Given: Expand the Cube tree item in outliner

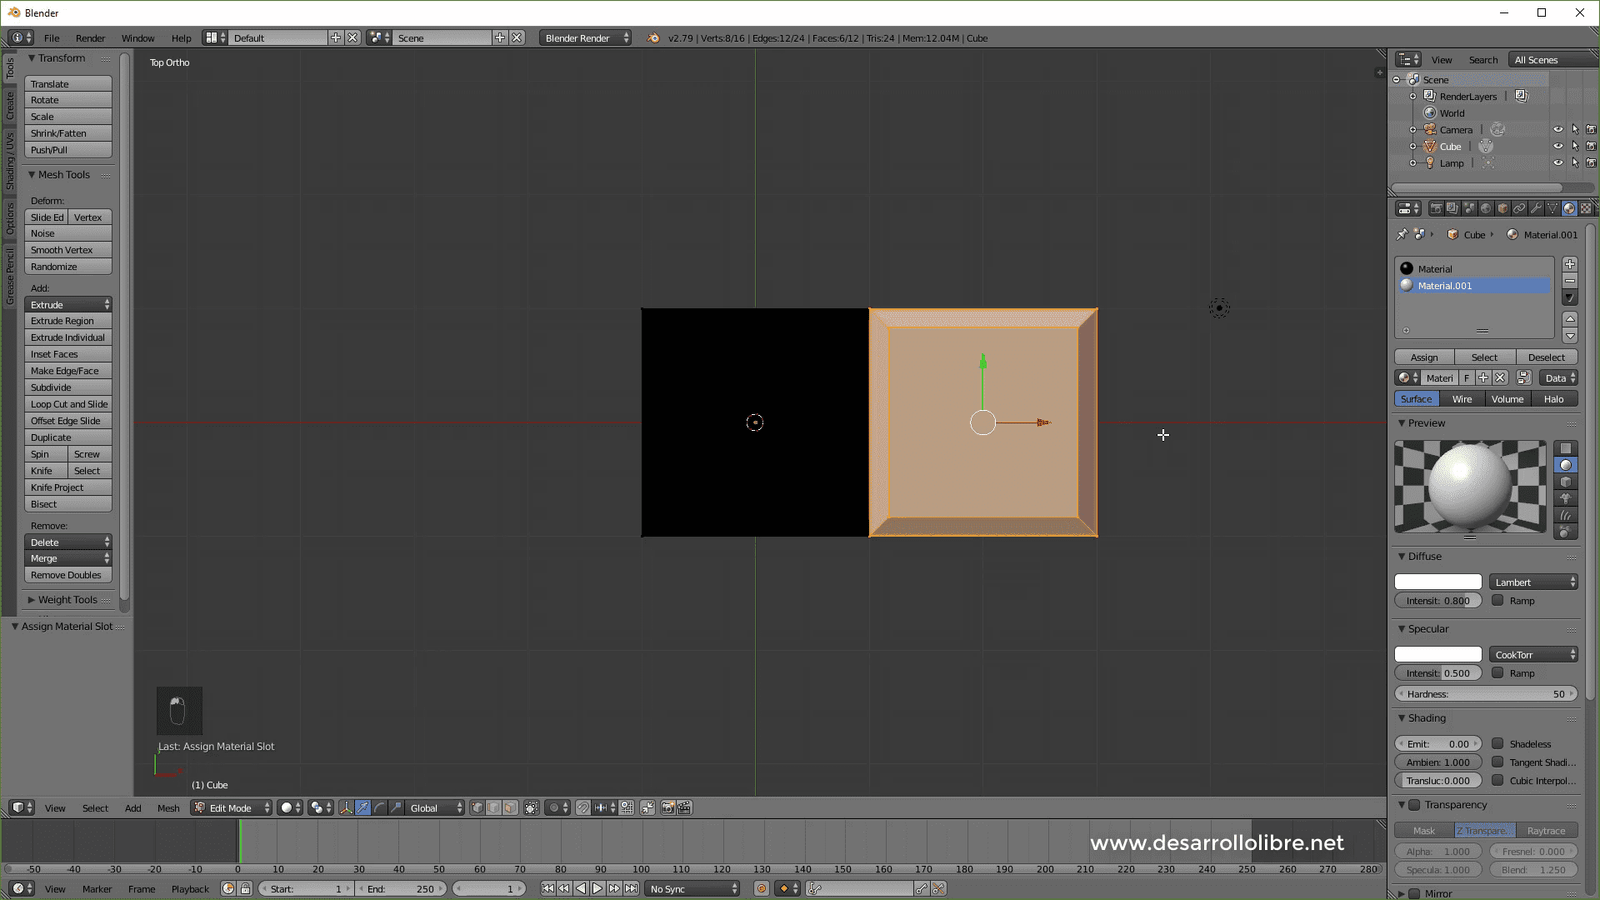Looking at the screenshot, I should pyautogui.click(x=1413, y=146).
